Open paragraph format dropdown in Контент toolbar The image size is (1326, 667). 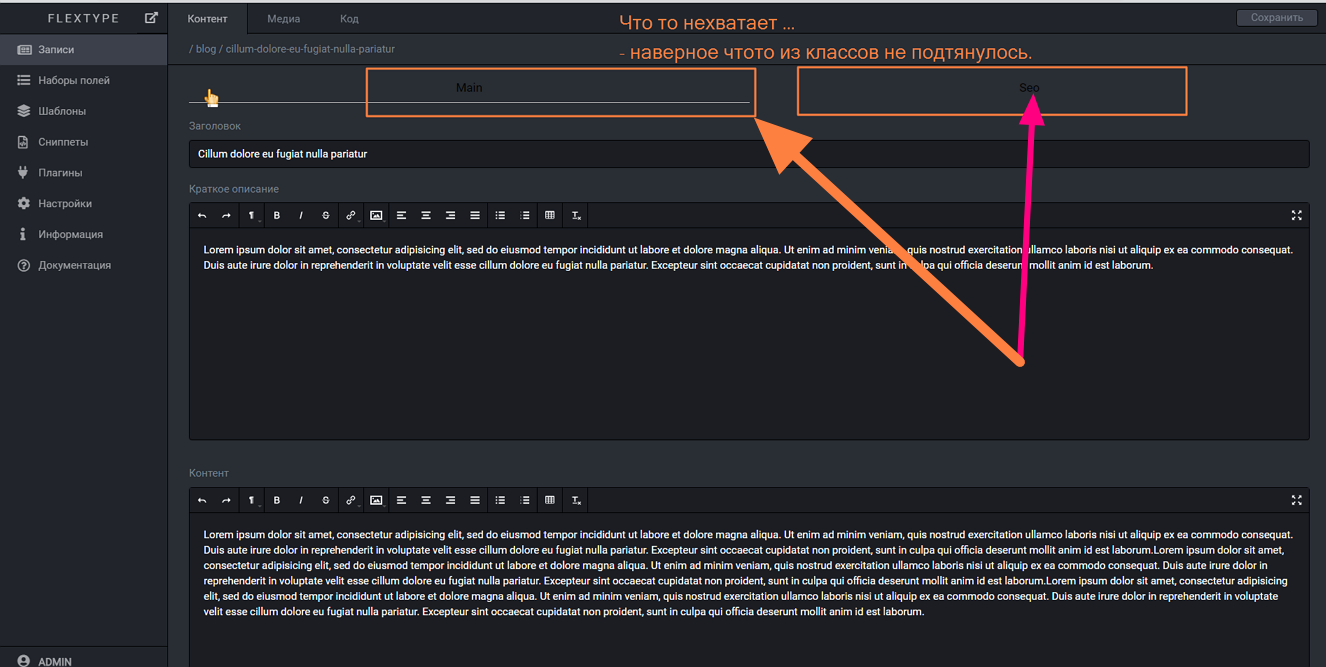point(252,500)
